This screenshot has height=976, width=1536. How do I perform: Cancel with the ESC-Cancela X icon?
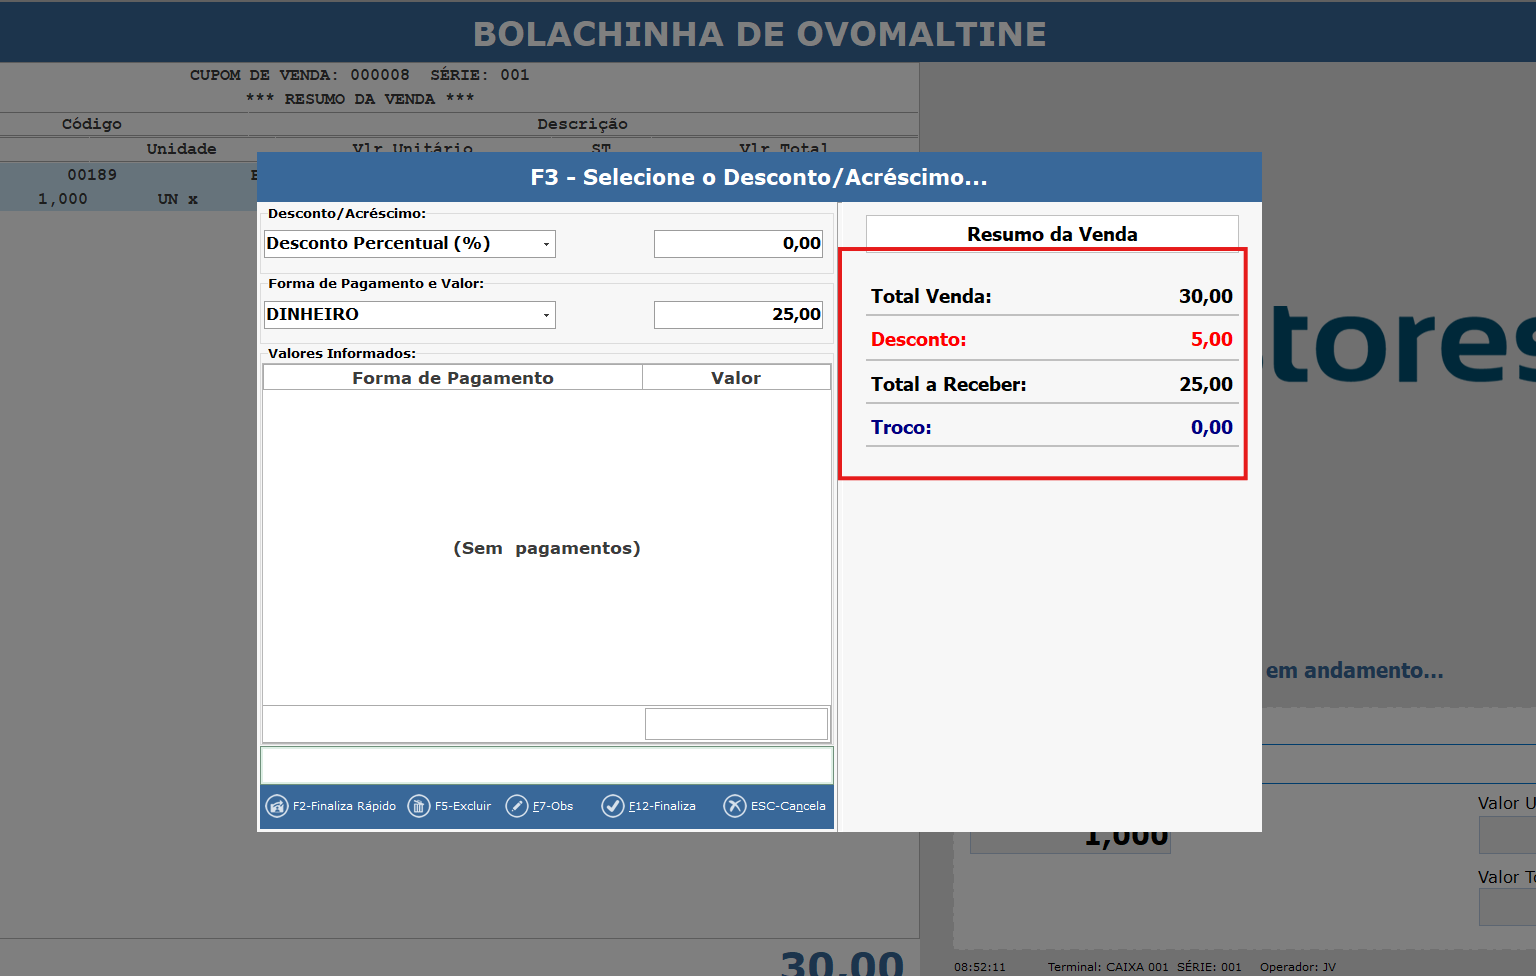tap(735, 806)
